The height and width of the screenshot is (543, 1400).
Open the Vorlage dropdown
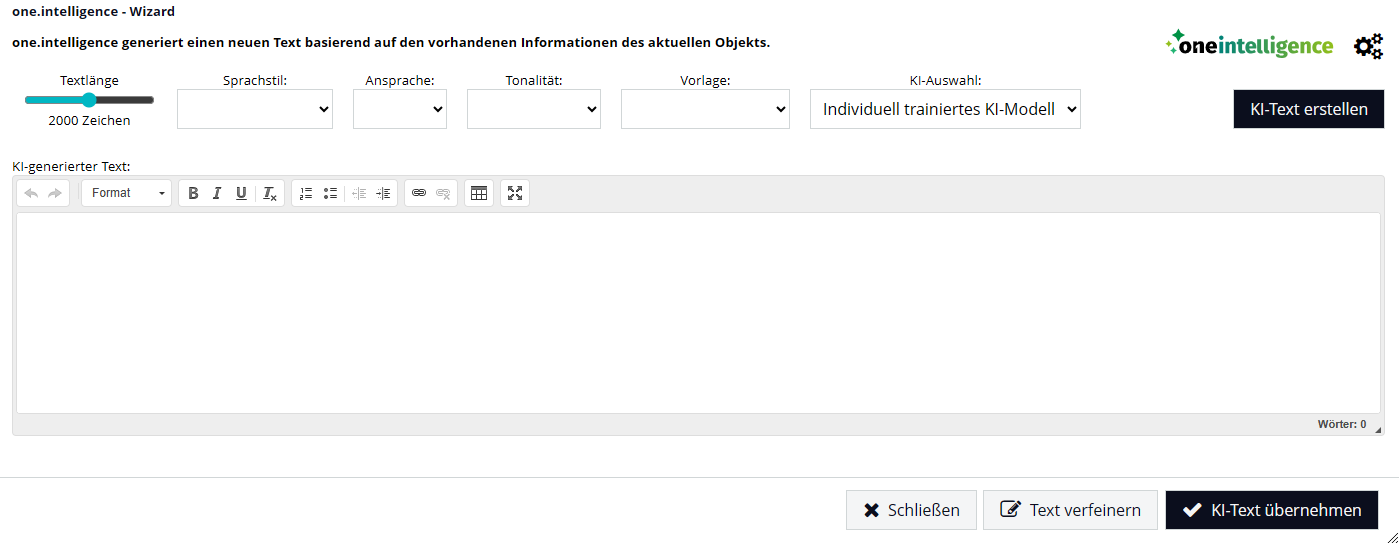705,109
